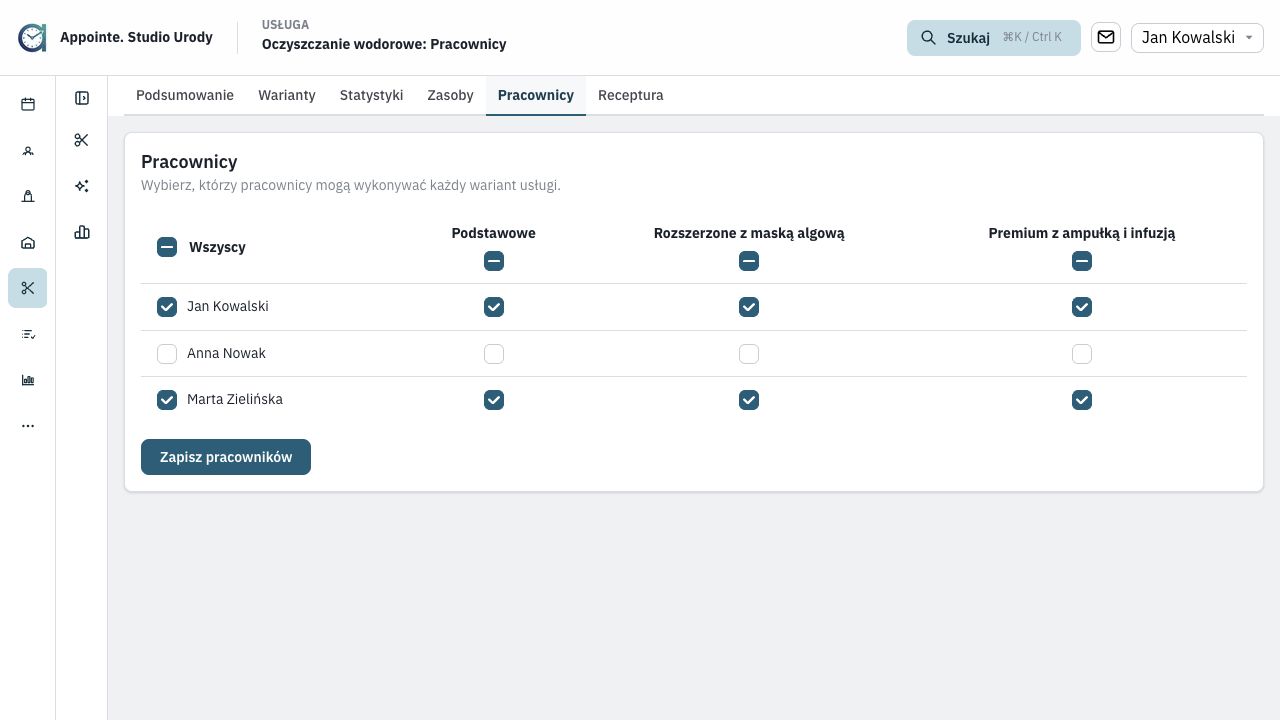Image resolution: width=1280 pixels, height=720 pixels.
Task: Click the Zapisz pracowników button
Action: [x=226, y=457]
